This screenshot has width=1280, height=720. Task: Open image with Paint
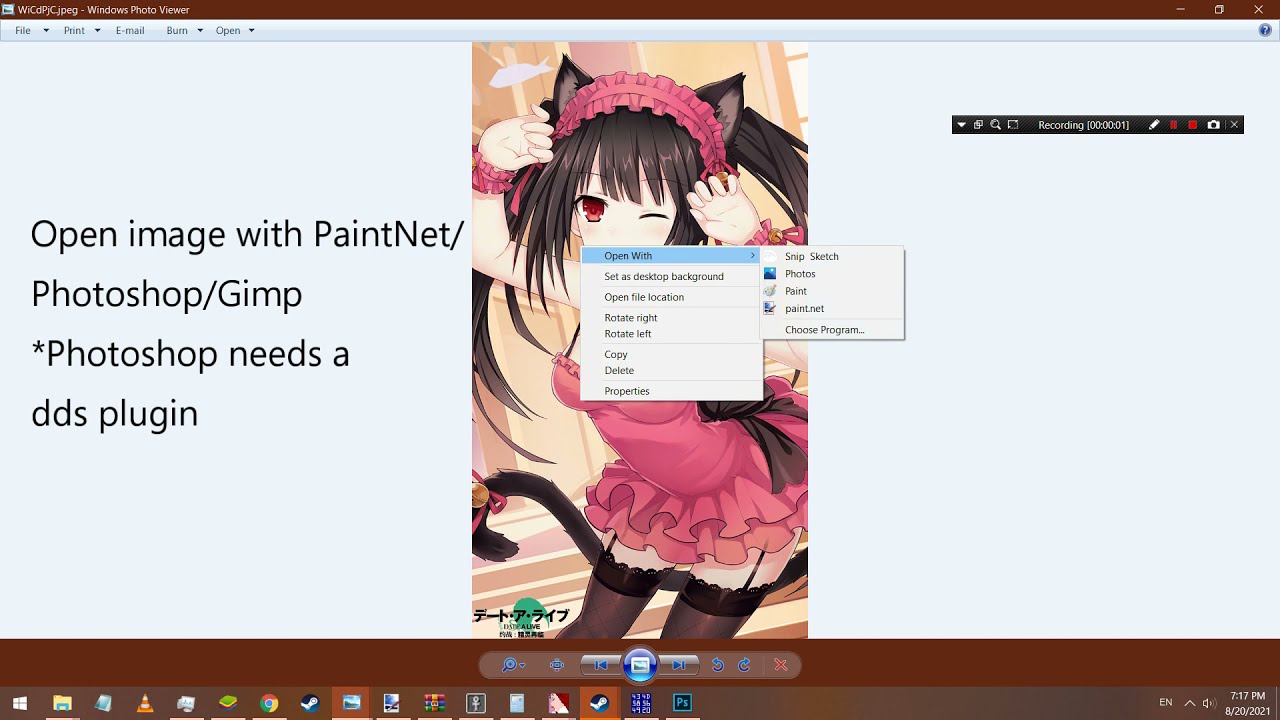tap(832, 291)
